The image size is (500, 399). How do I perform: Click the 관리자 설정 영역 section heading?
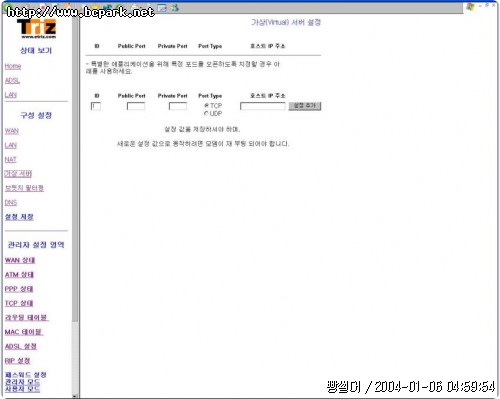pyautogui.click(x=36, y=245)
